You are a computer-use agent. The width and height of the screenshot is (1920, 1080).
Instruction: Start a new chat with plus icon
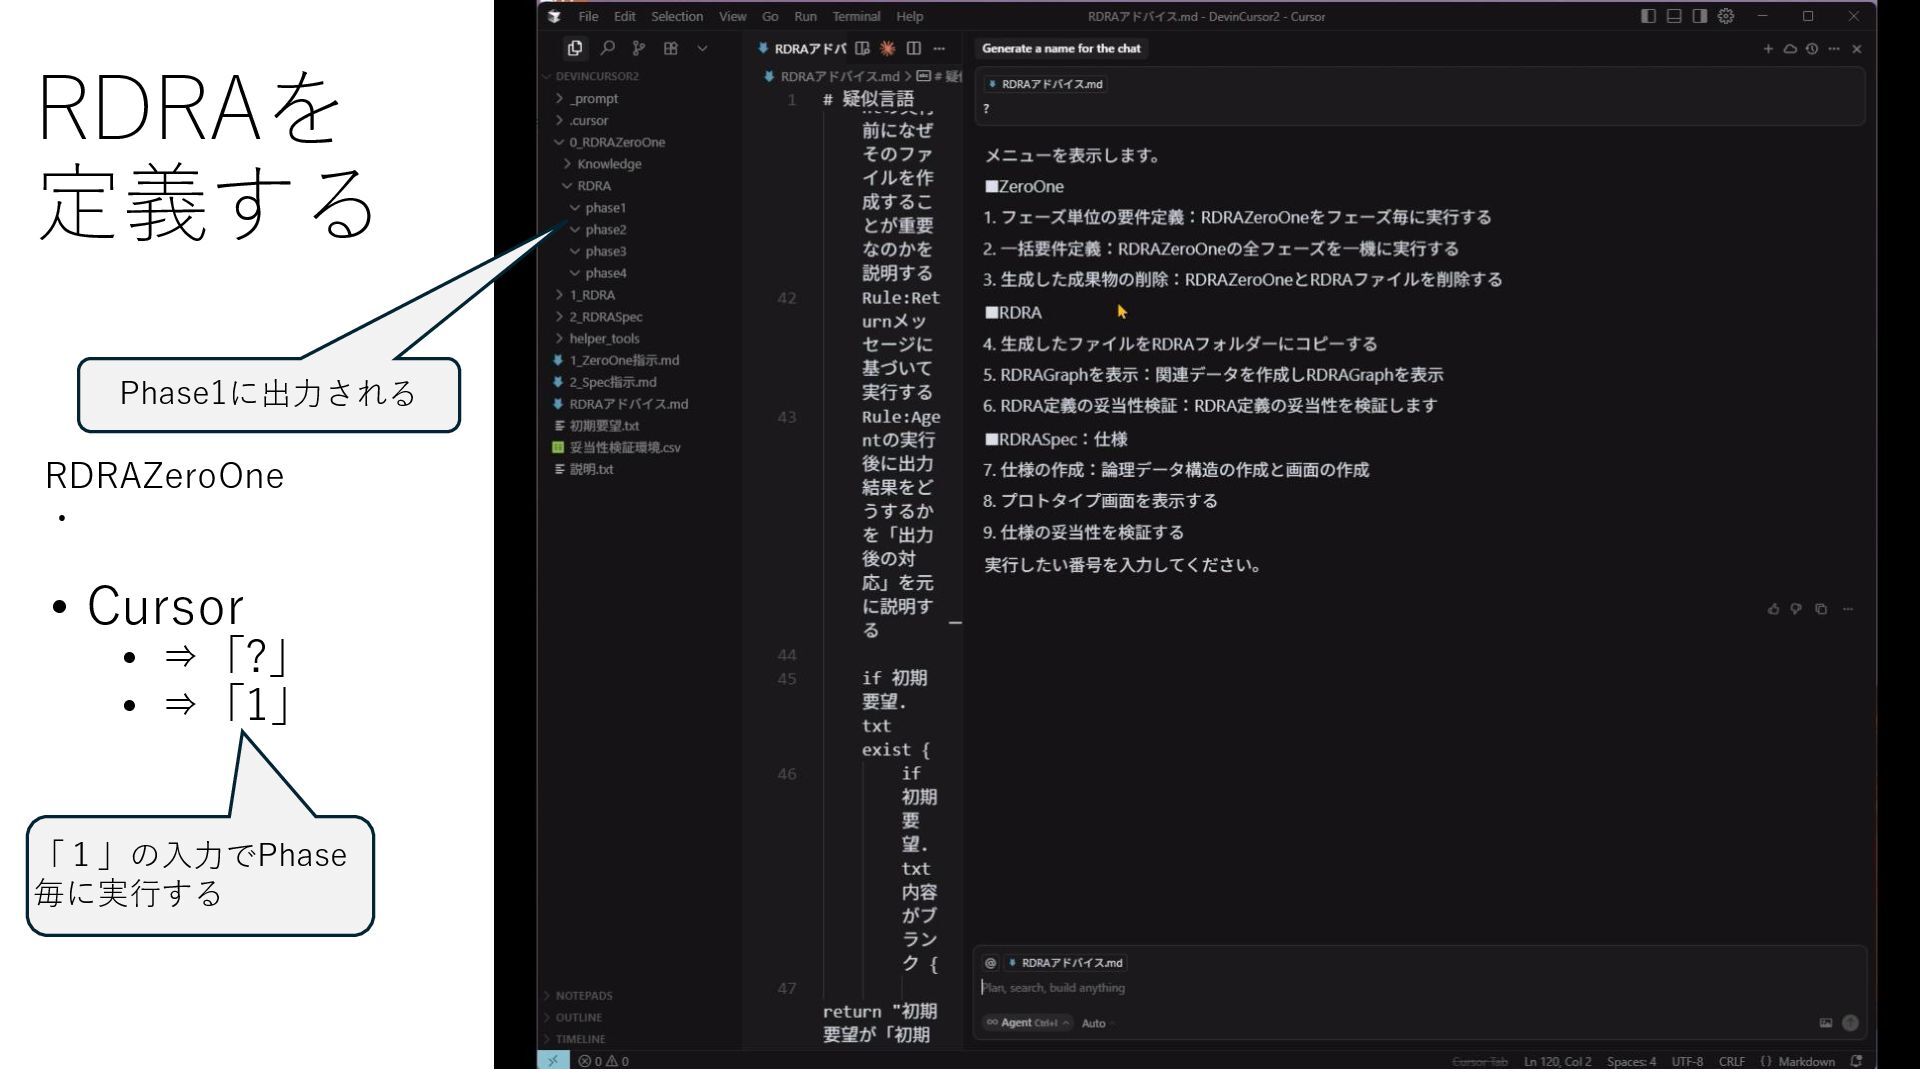(x=1768, y=49)
